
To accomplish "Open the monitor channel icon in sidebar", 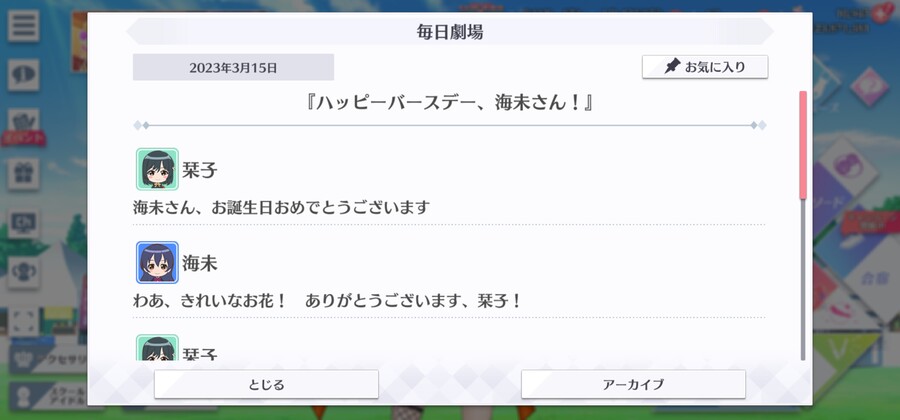I will tap(24, 223).
